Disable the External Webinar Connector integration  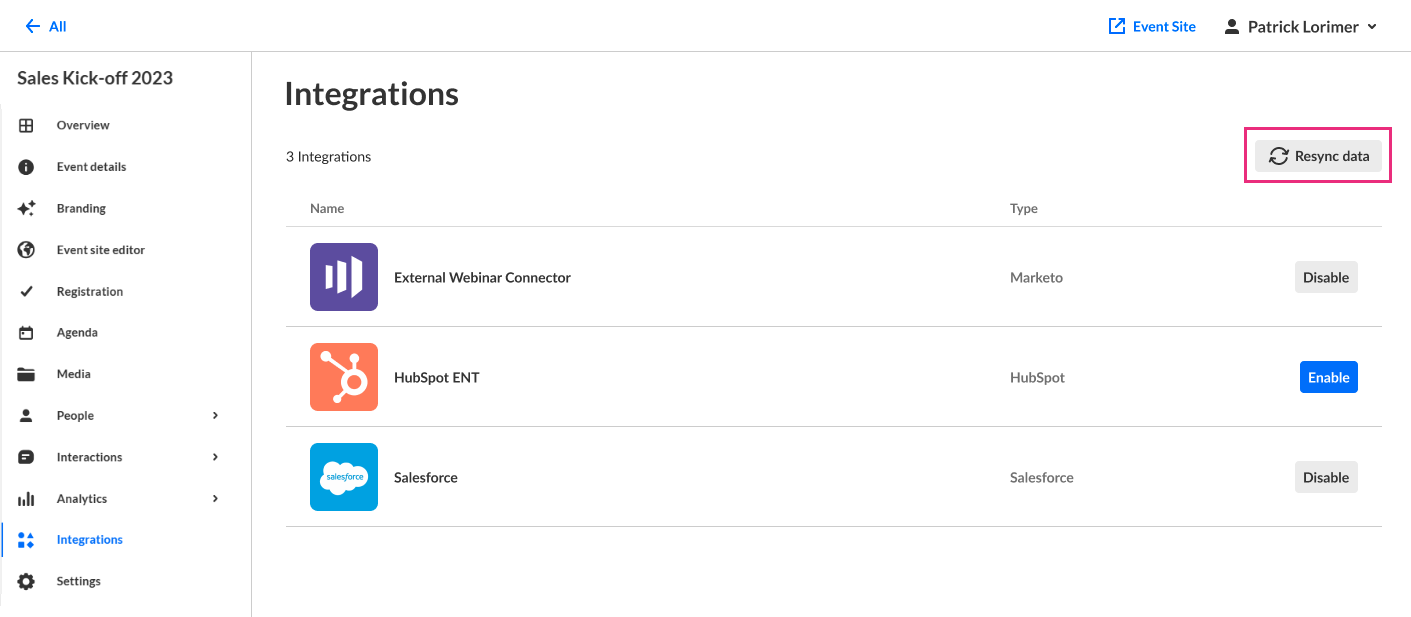[x=1326, y=277]
